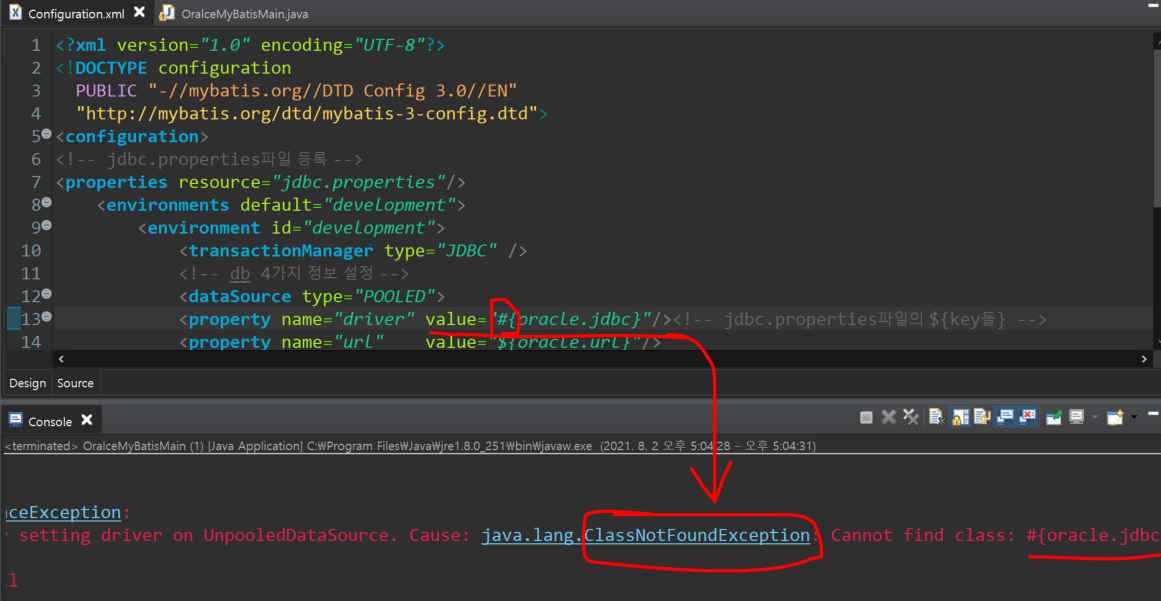Click the Java file icon on OralceMyBatisMain tab
Screen dimensions: 1161x601
pyautogui.click(x=168, y=13)
